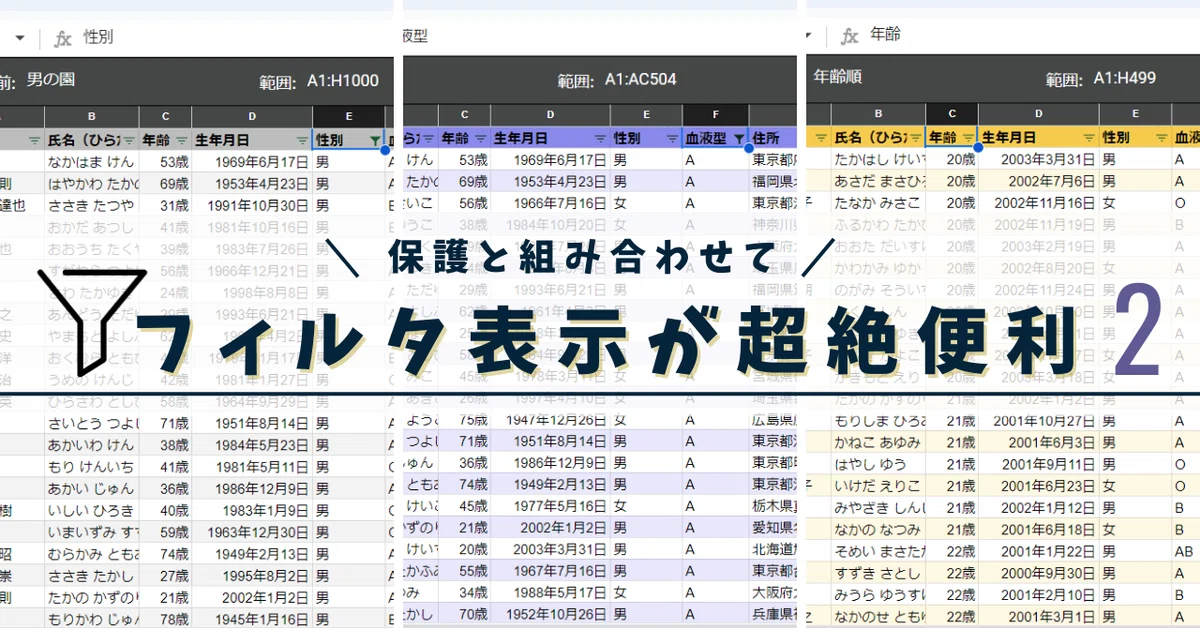Open the filter icon on 年齢 header in the right sheet
This screenshot has height=628, width=1200.
[967, 137]
